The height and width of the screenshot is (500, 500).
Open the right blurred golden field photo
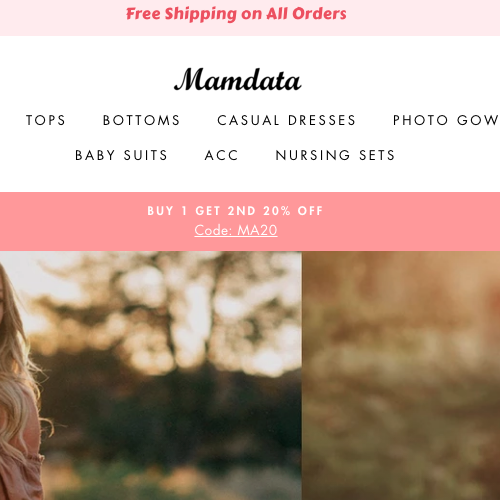point(401,375)
